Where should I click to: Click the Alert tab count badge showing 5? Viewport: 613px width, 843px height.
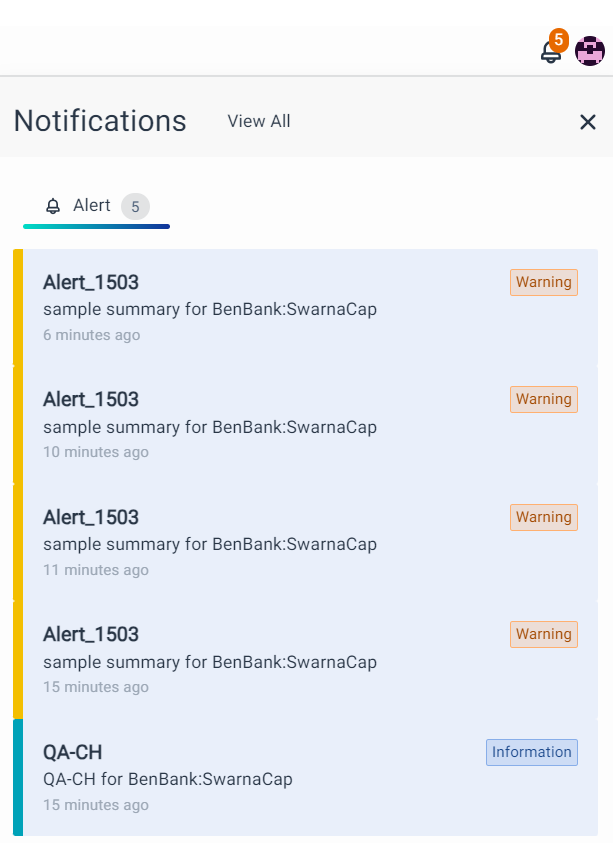tap(135, 207)
